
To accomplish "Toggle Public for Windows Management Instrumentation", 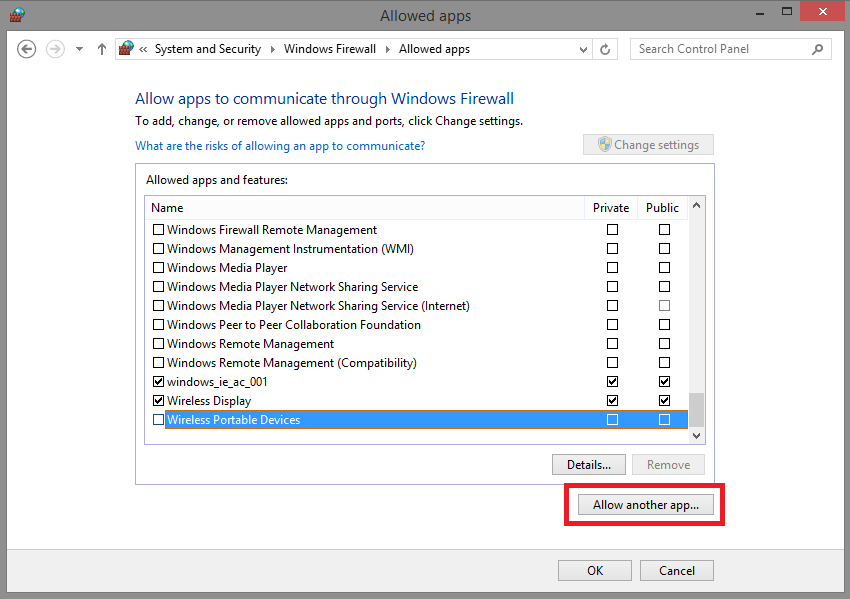I will [x=664, y=249].
